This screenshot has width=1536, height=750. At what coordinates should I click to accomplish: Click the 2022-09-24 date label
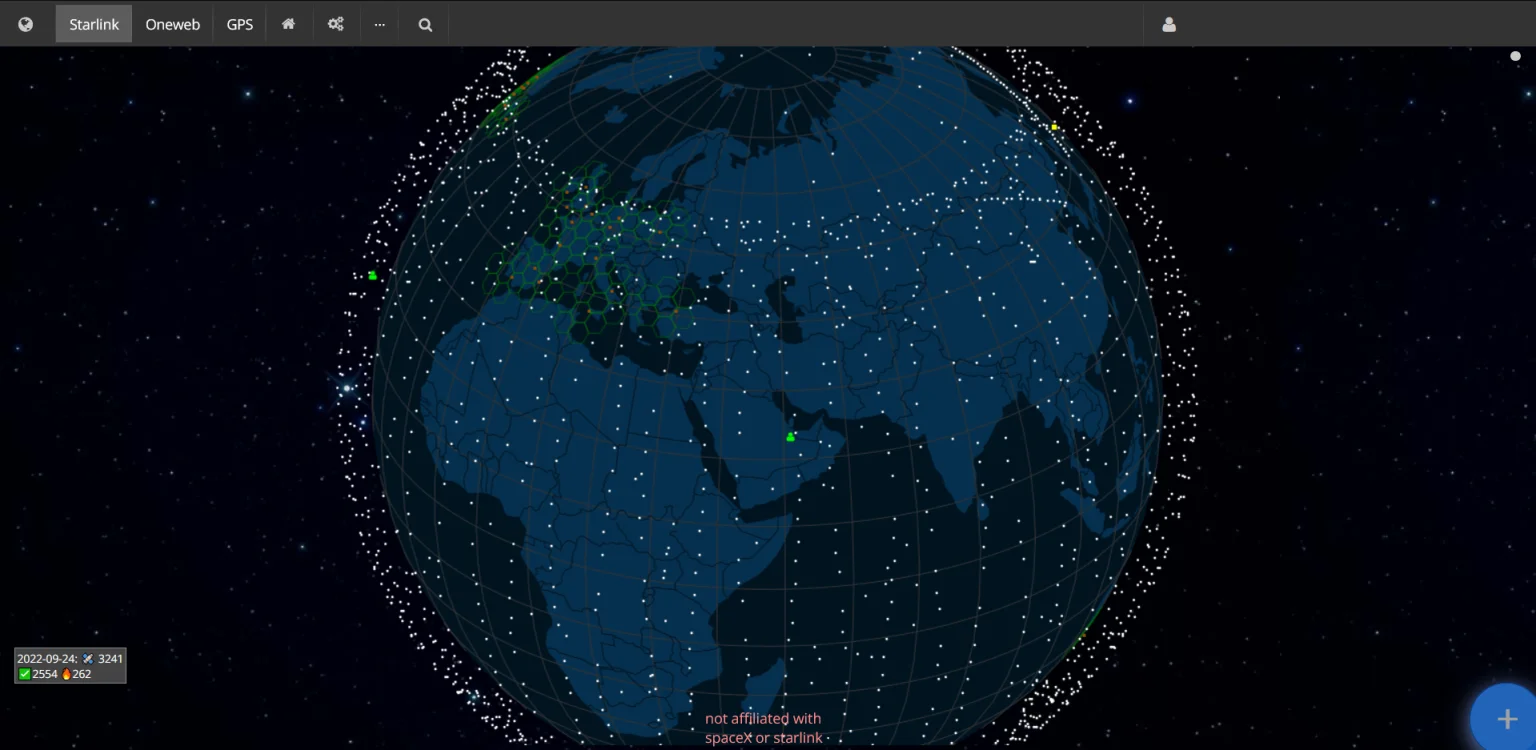pos(46,659)
